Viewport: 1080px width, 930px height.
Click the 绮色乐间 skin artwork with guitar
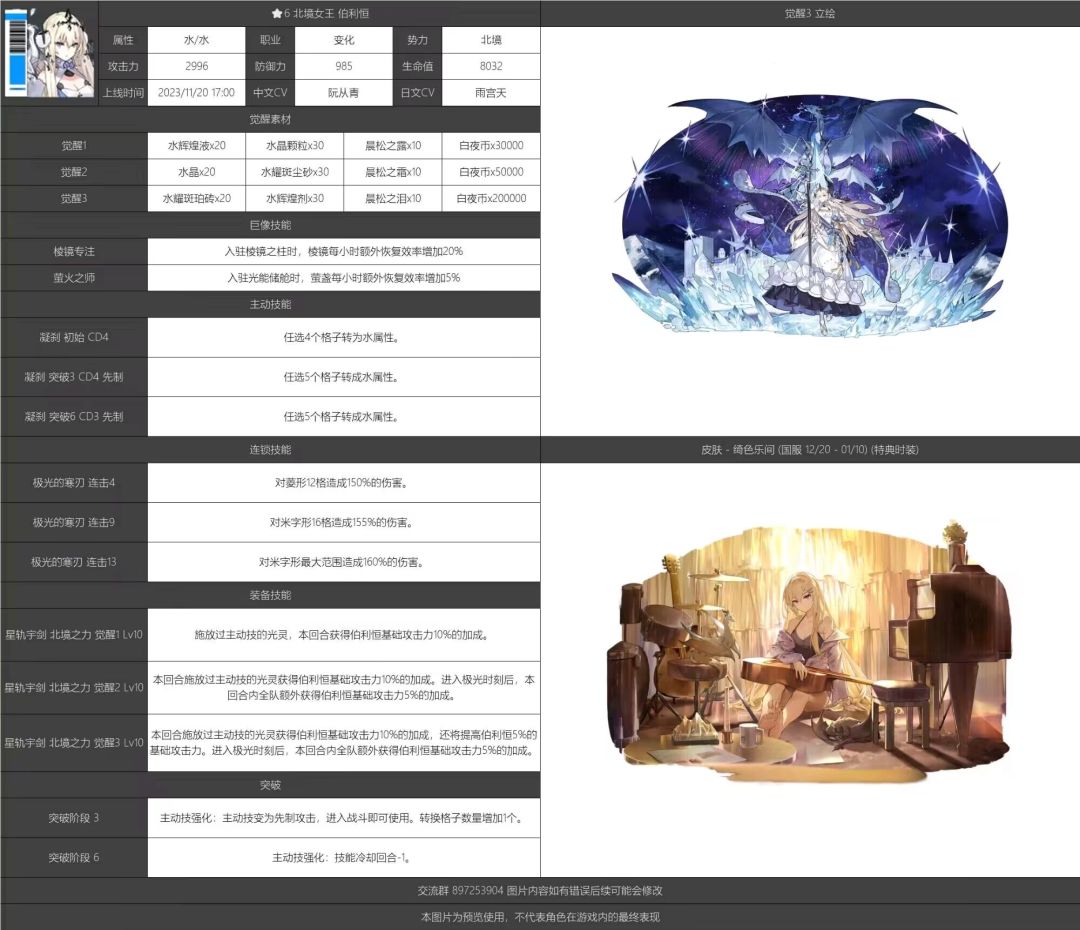810,652
